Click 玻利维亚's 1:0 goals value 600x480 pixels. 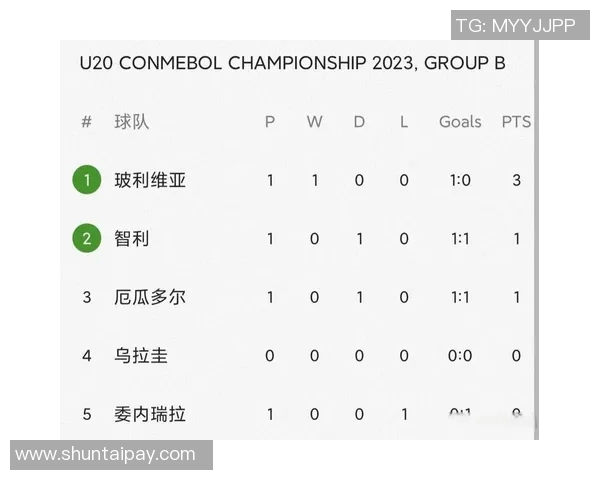[460, 181]
